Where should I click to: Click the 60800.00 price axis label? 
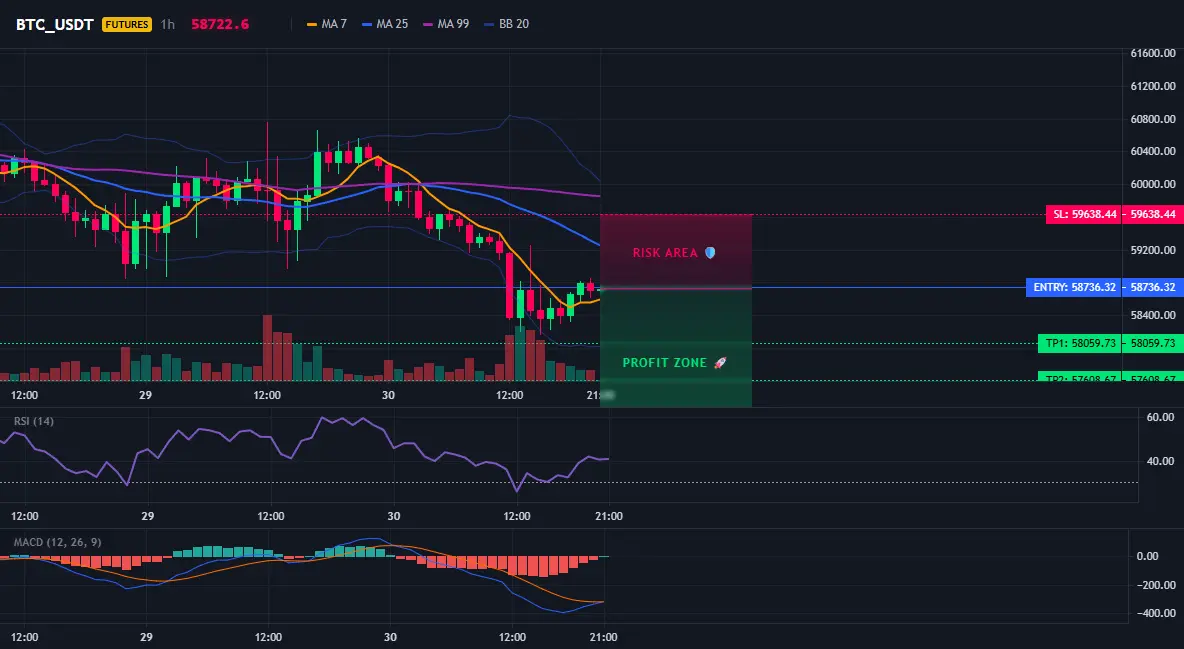[x=1153, y=119]
